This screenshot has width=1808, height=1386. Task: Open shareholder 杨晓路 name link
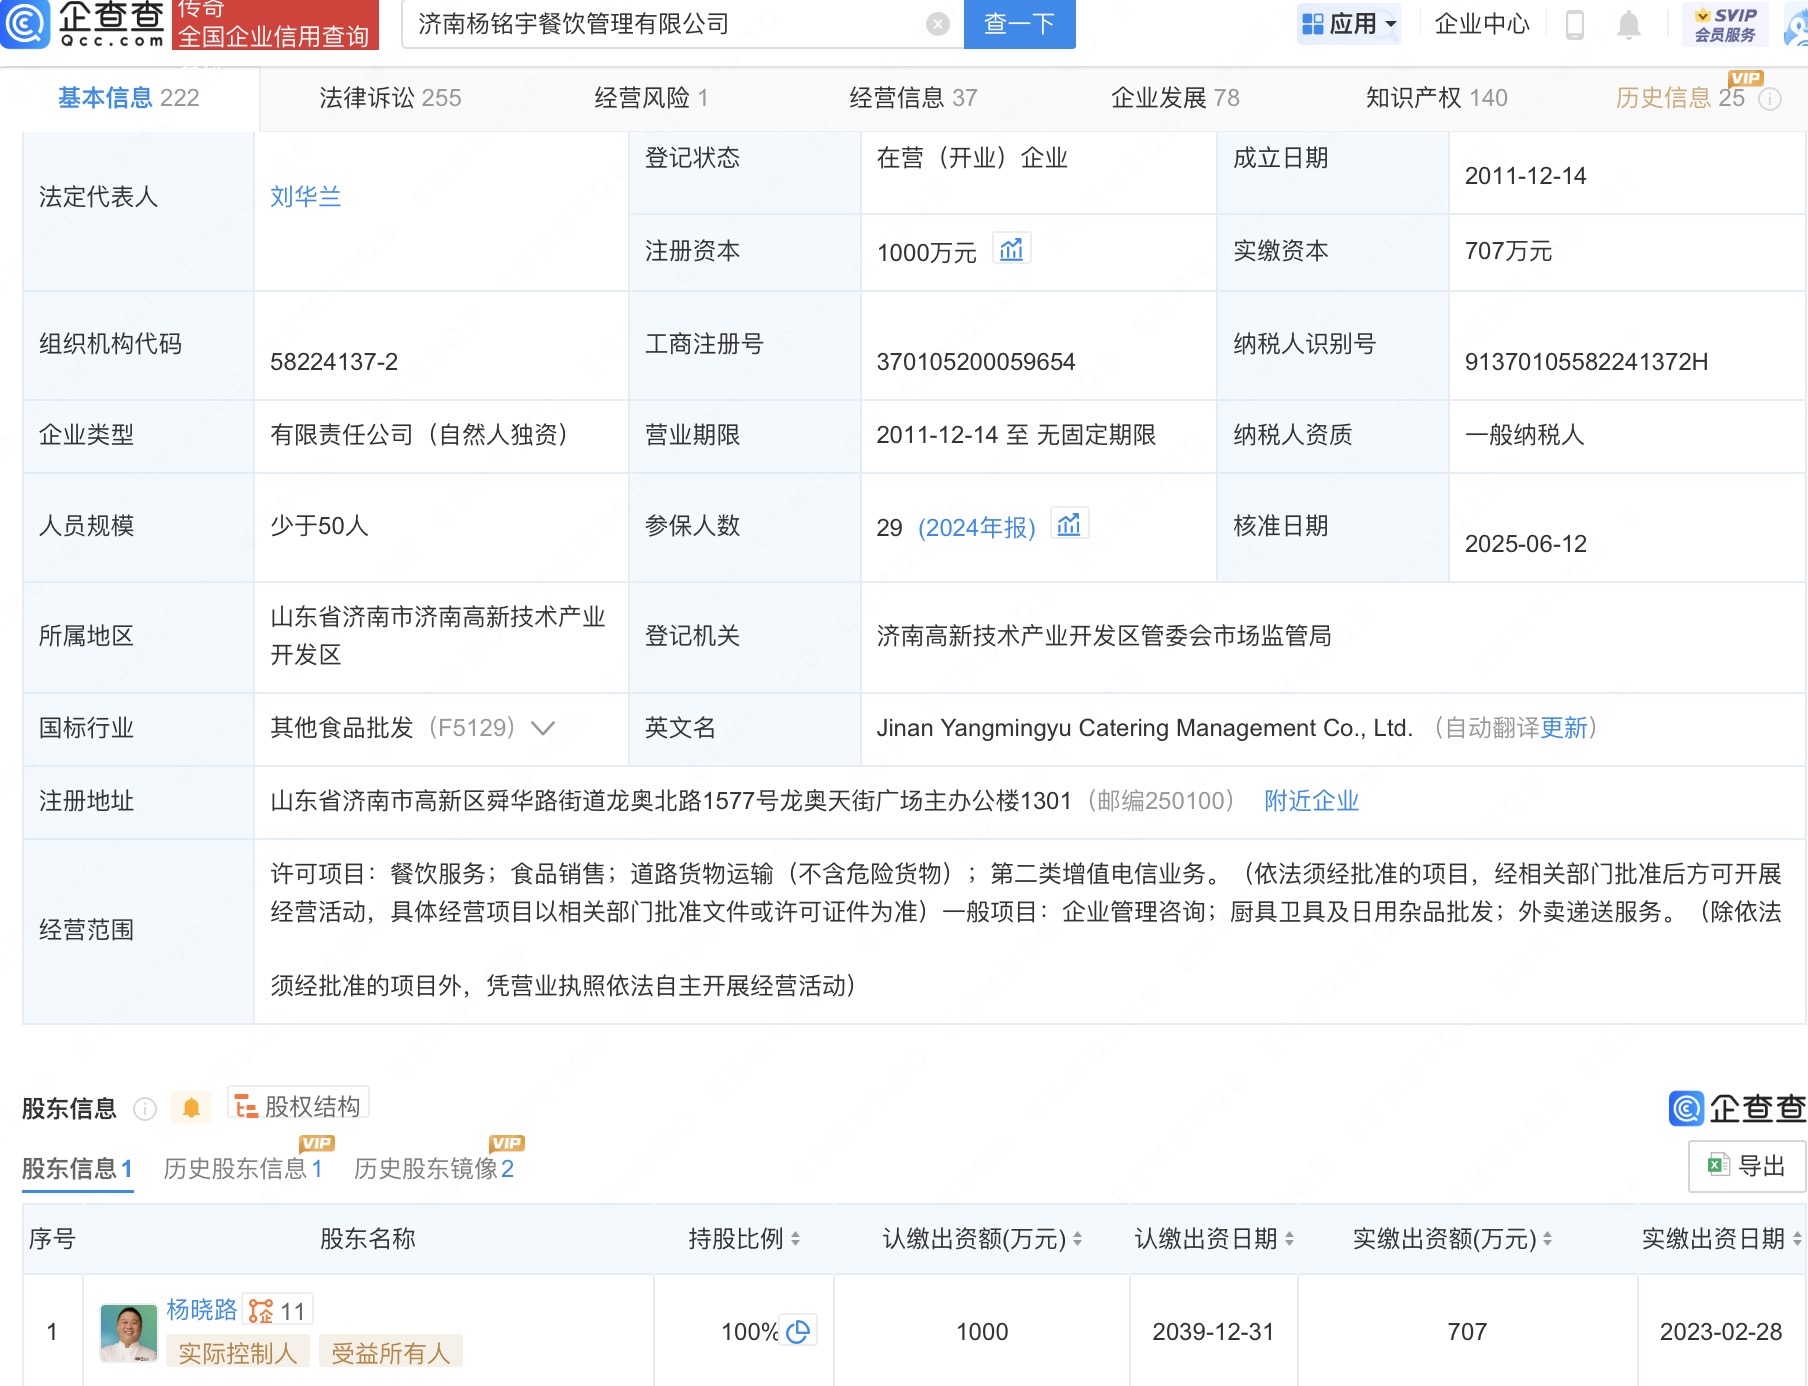pyautogui.click(x=202, y=1310)
